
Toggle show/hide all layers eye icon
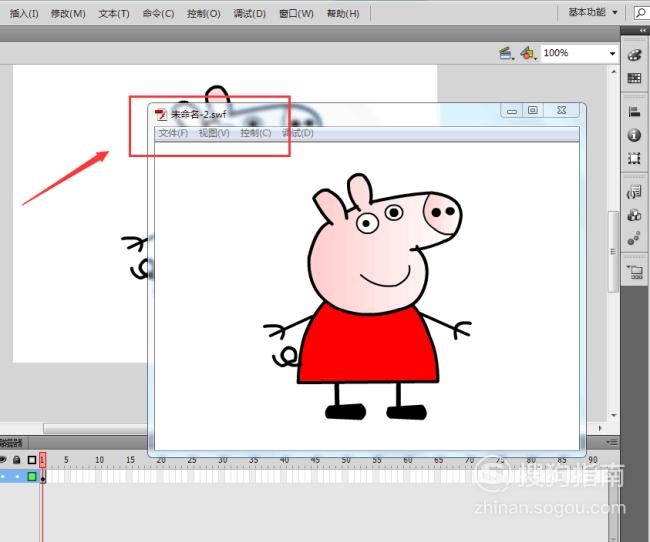coord(2,459)
